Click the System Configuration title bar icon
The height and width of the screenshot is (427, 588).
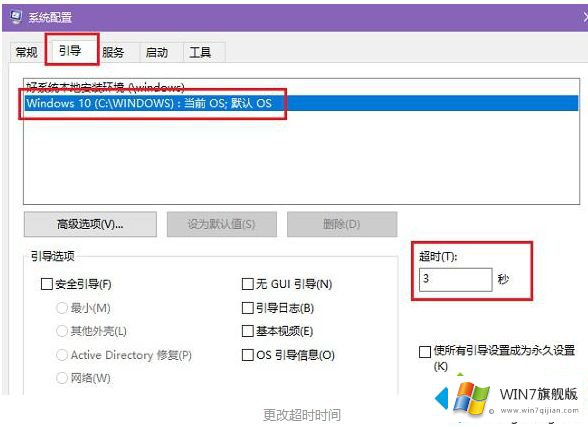point(16,17)
